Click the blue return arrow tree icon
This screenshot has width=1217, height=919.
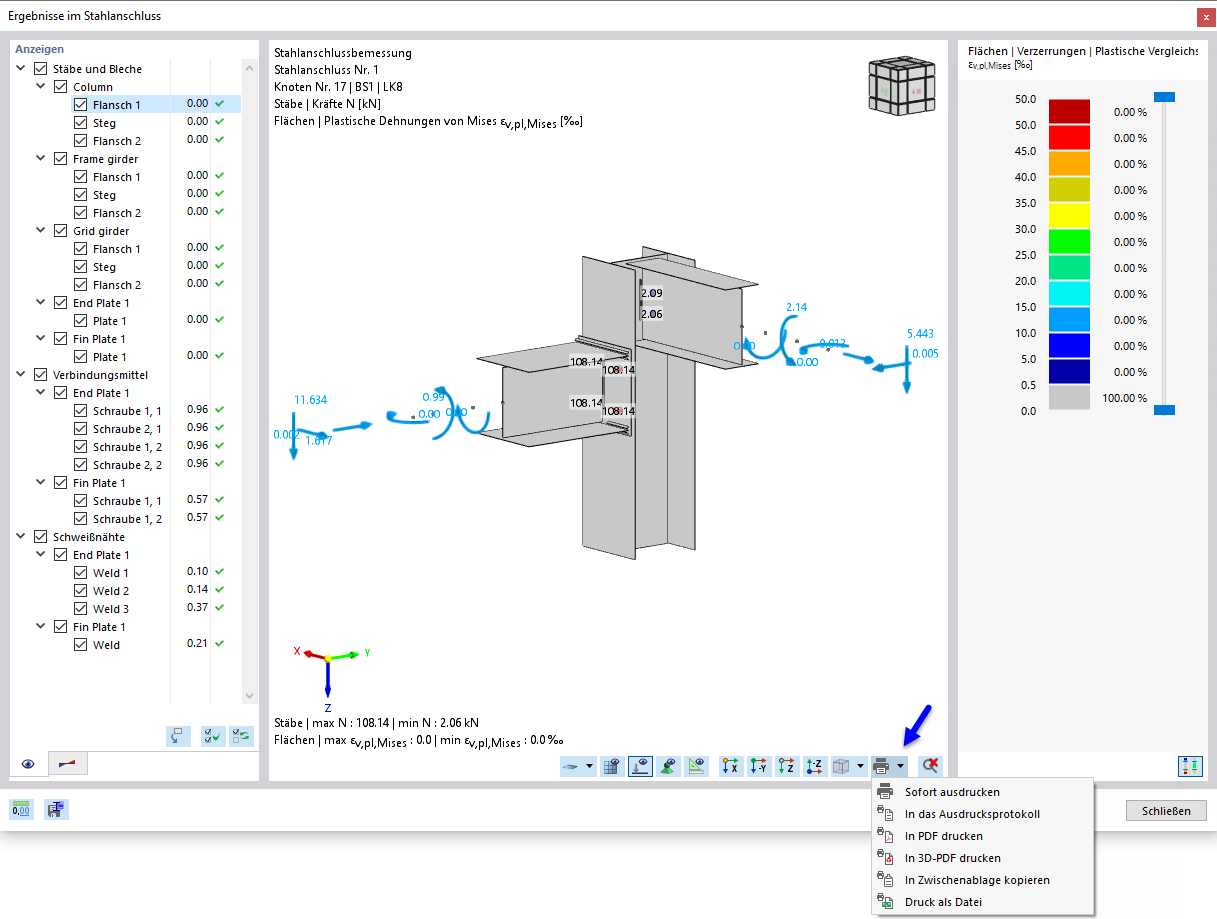(178, 736)
